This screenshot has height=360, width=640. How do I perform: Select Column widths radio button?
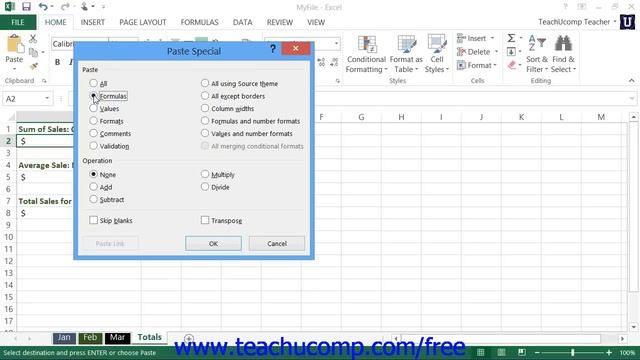point(205,108)
